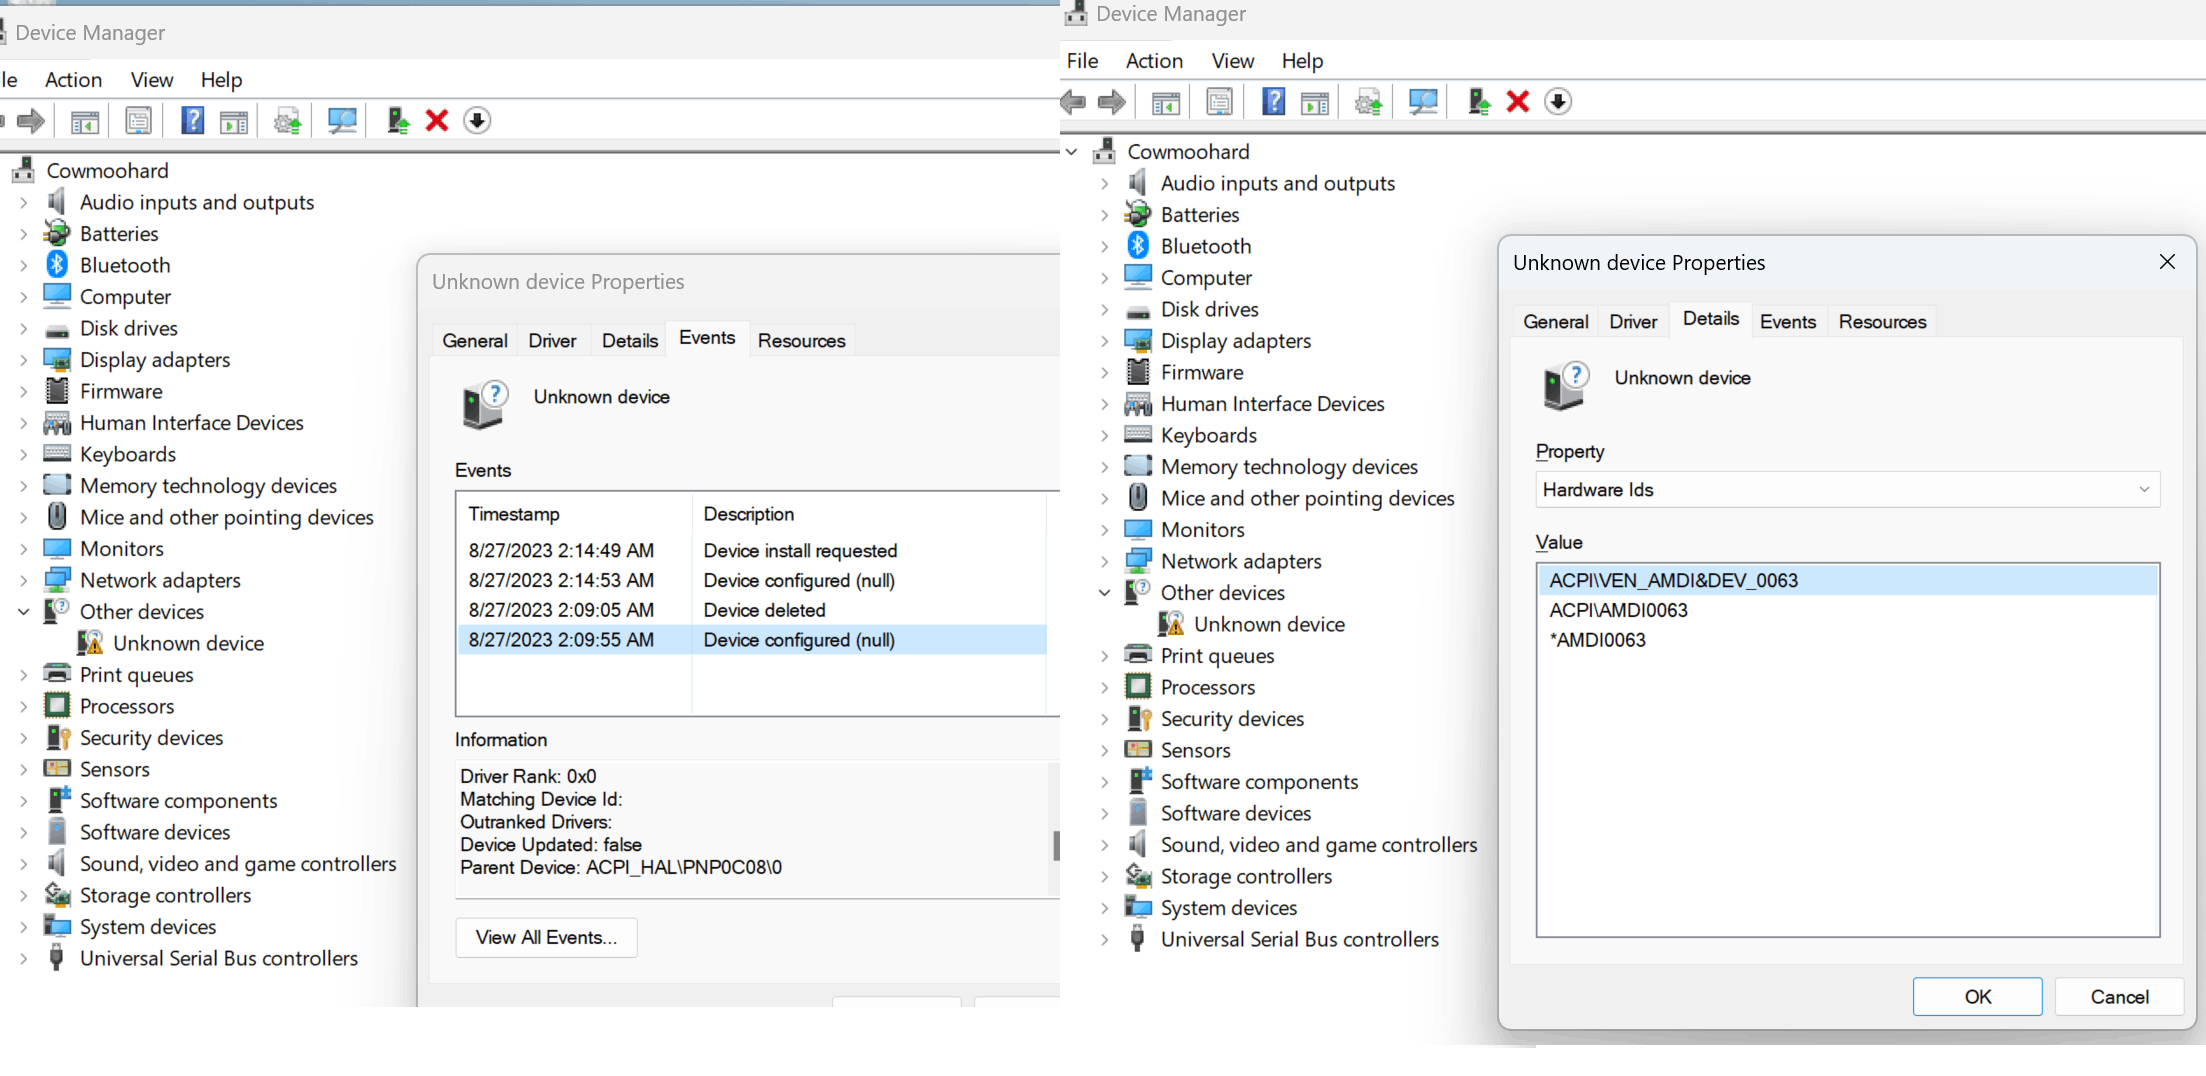The width and height of the screenshot is (2206, 1076).
Task: Open Help using the blue question mark icon
Action: click(1272, 101)
